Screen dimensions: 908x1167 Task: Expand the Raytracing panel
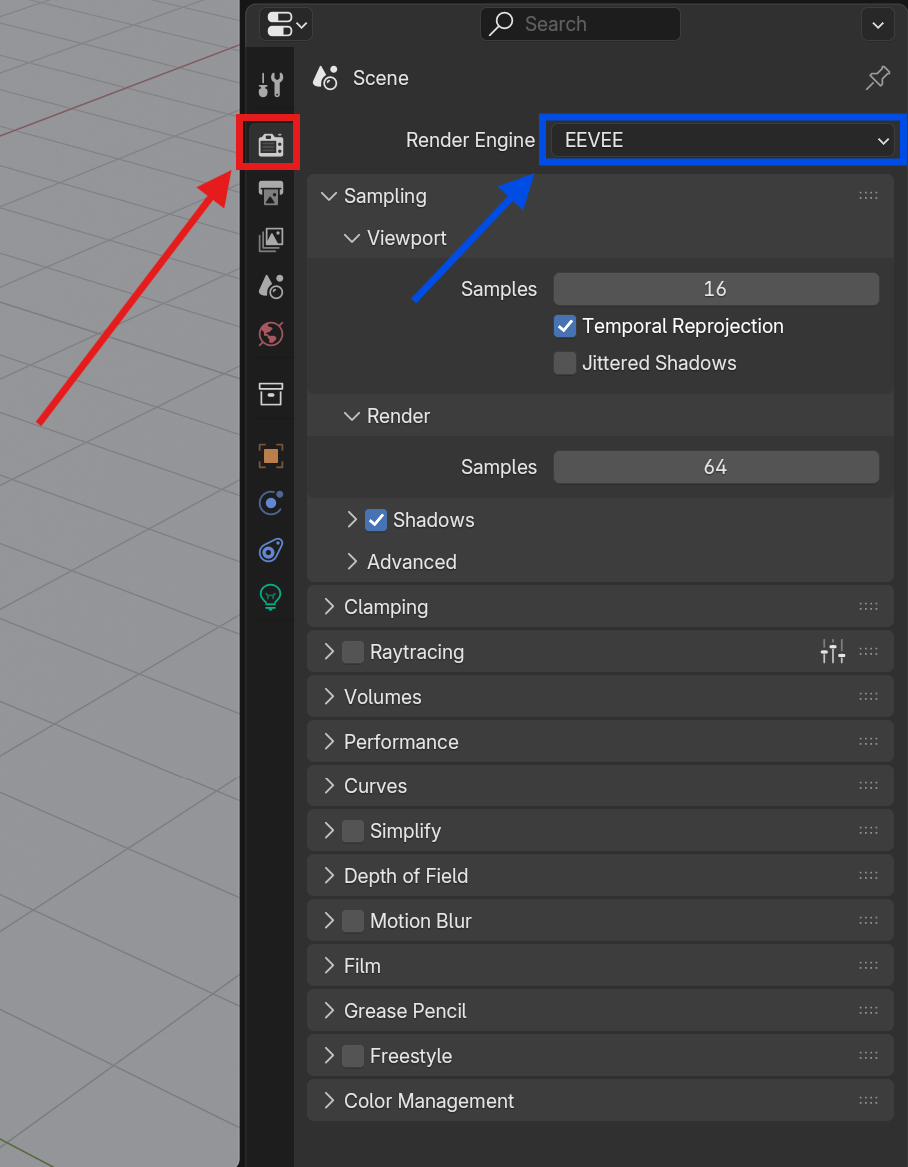329,652
